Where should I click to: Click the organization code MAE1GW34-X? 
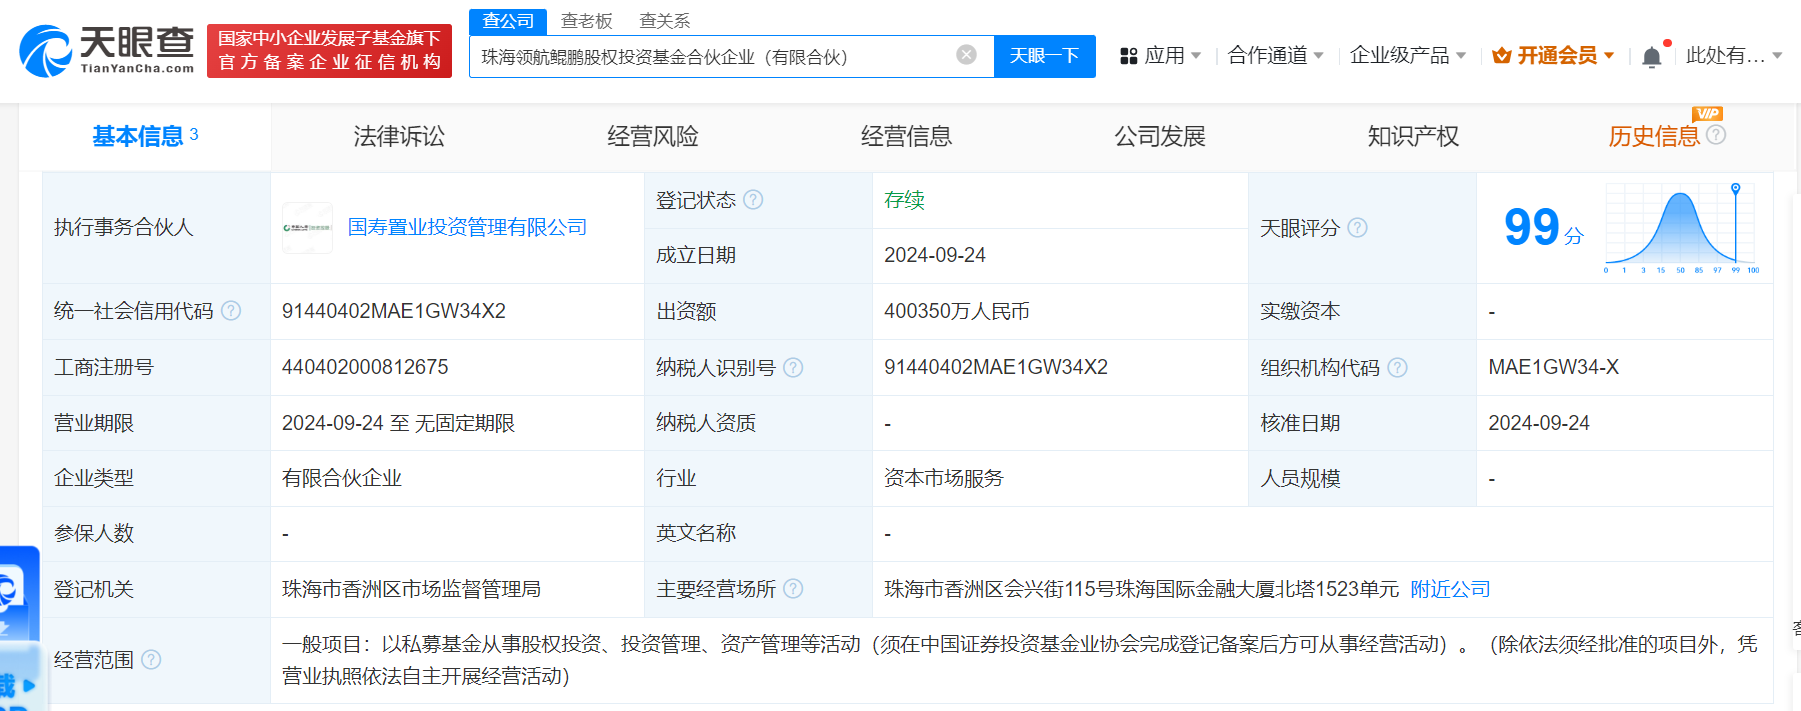coord(1553,367)
